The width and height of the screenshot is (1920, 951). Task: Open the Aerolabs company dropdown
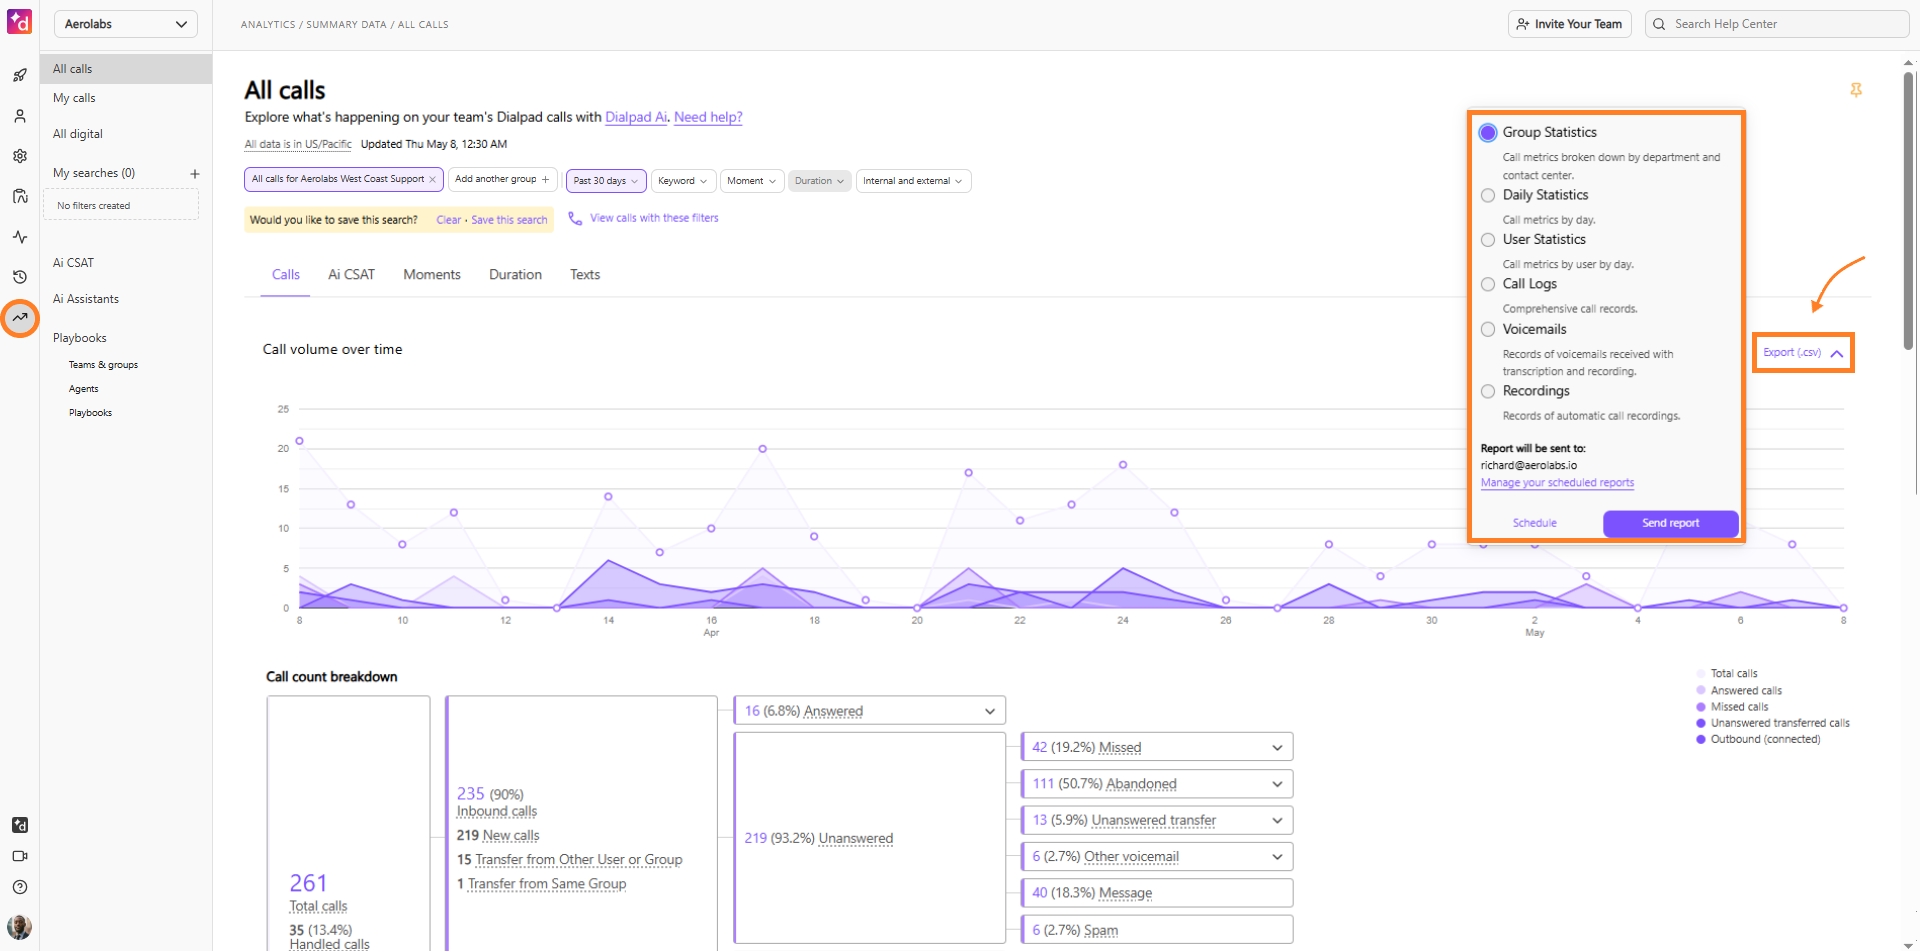[x=125, y=24]
